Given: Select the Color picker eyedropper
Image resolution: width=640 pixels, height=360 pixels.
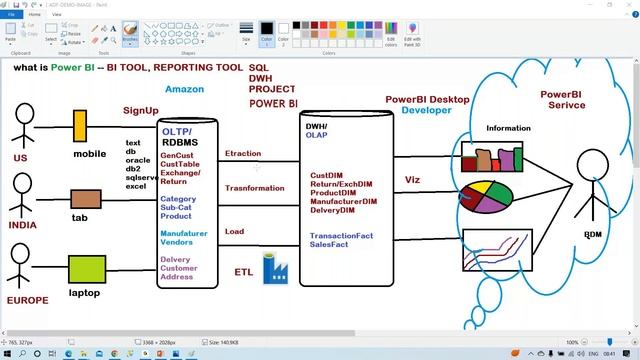Looking at the screenshot, I should pyautogui.click(x=104, y=40).
